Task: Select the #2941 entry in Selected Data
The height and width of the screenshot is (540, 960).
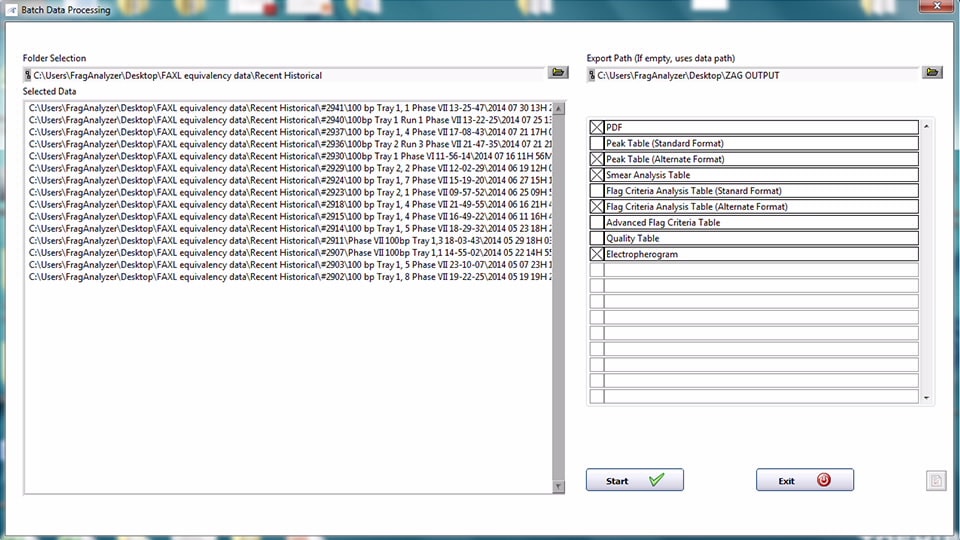Action: [x=290, y=108]
